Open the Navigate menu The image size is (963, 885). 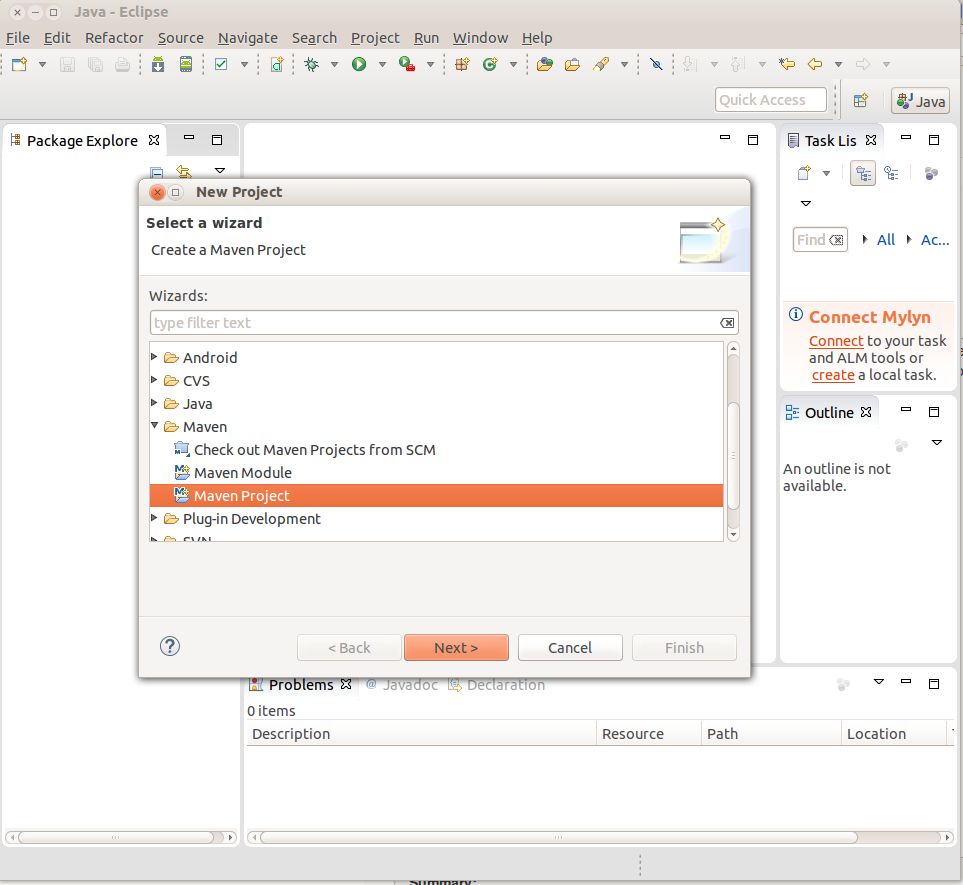pos(248,37)
